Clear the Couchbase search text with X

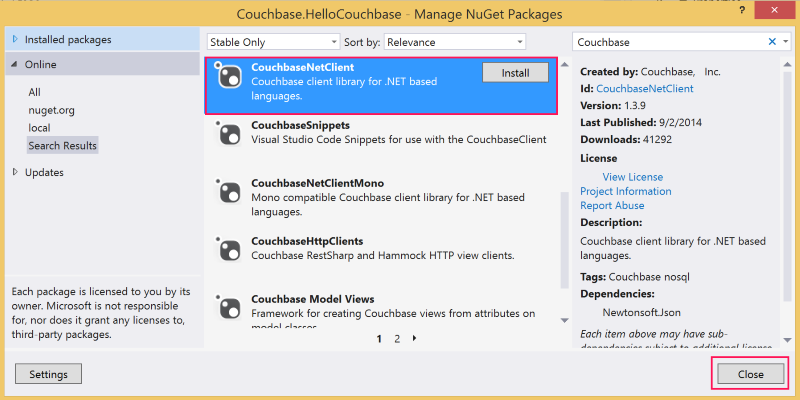pos(772,42)
